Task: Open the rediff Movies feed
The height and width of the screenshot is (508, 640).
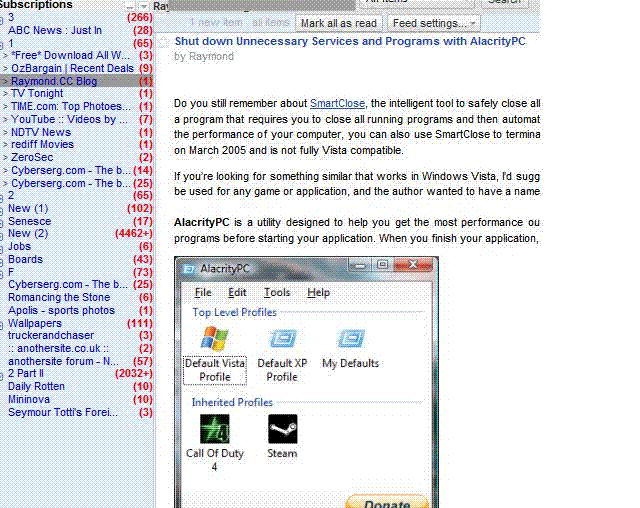Action: pyautogui.click(x=42, y=144)
